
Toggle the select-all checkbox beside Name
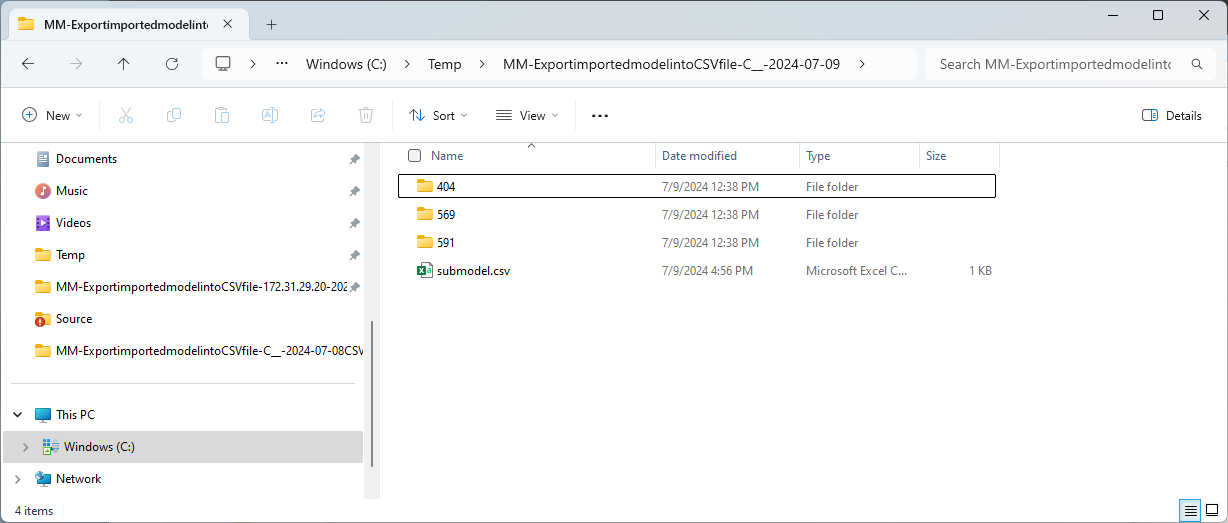click(x=414, y=156)
